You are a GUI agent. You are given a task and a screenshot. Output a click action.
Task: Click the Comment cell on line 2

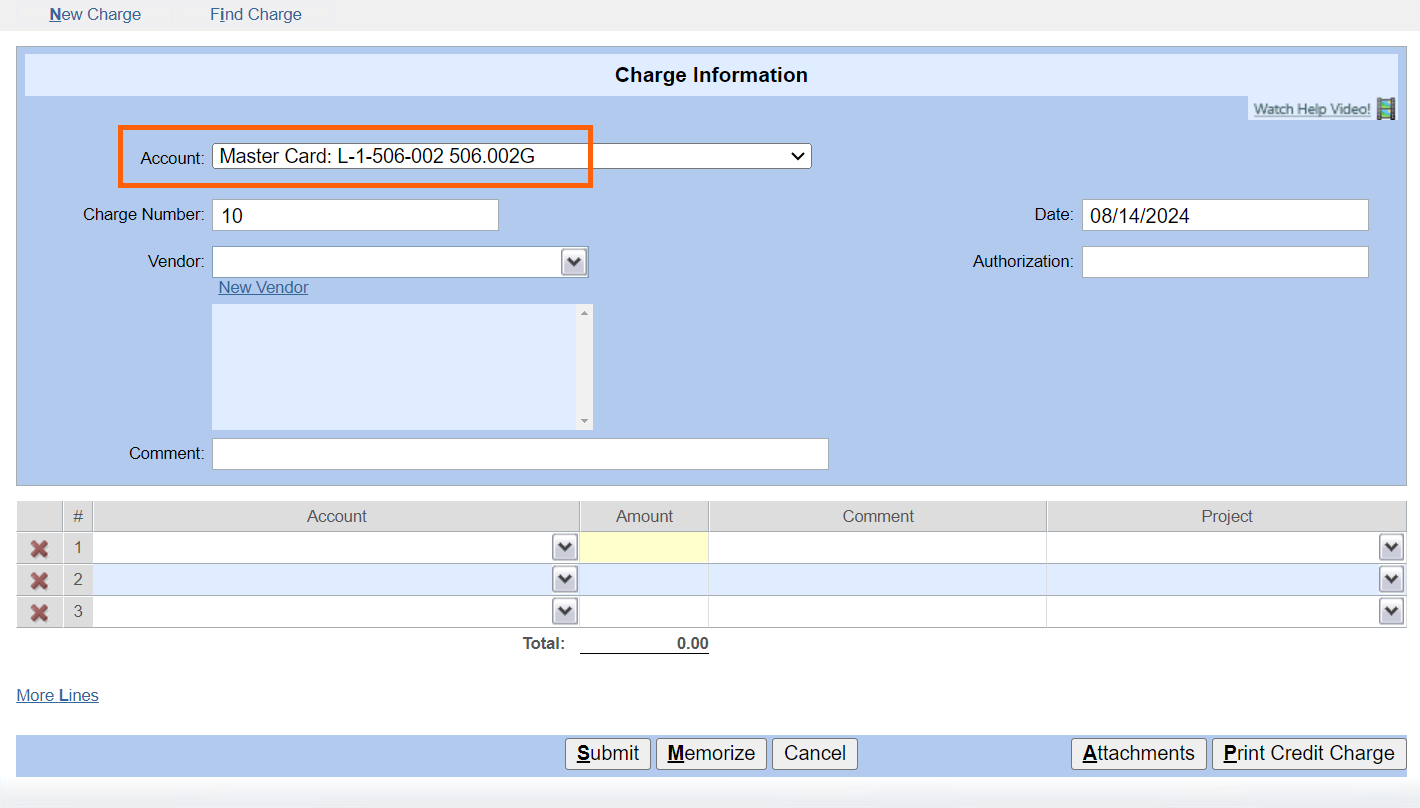tap(877, 580)
